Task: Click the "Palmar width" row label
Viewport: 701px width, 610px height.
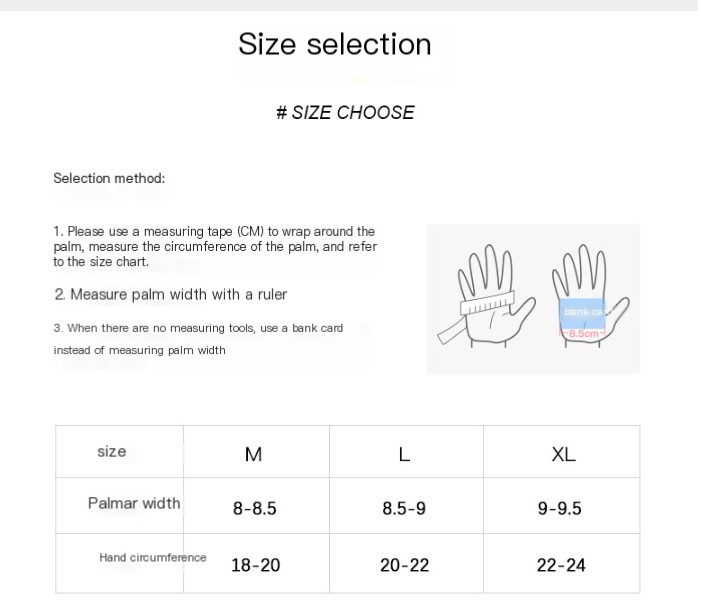Action: (134, 503)
